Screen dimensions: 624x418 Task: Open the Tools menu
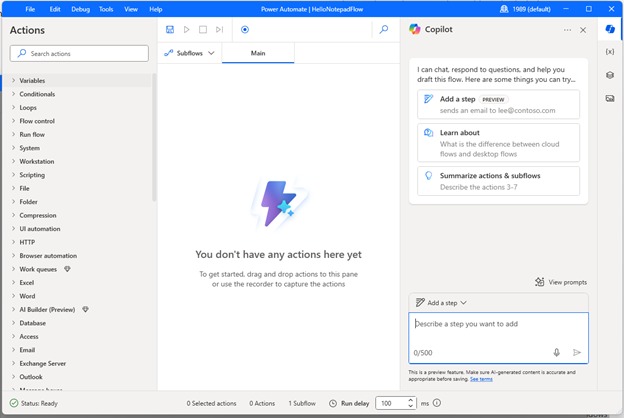coord(106,9)
